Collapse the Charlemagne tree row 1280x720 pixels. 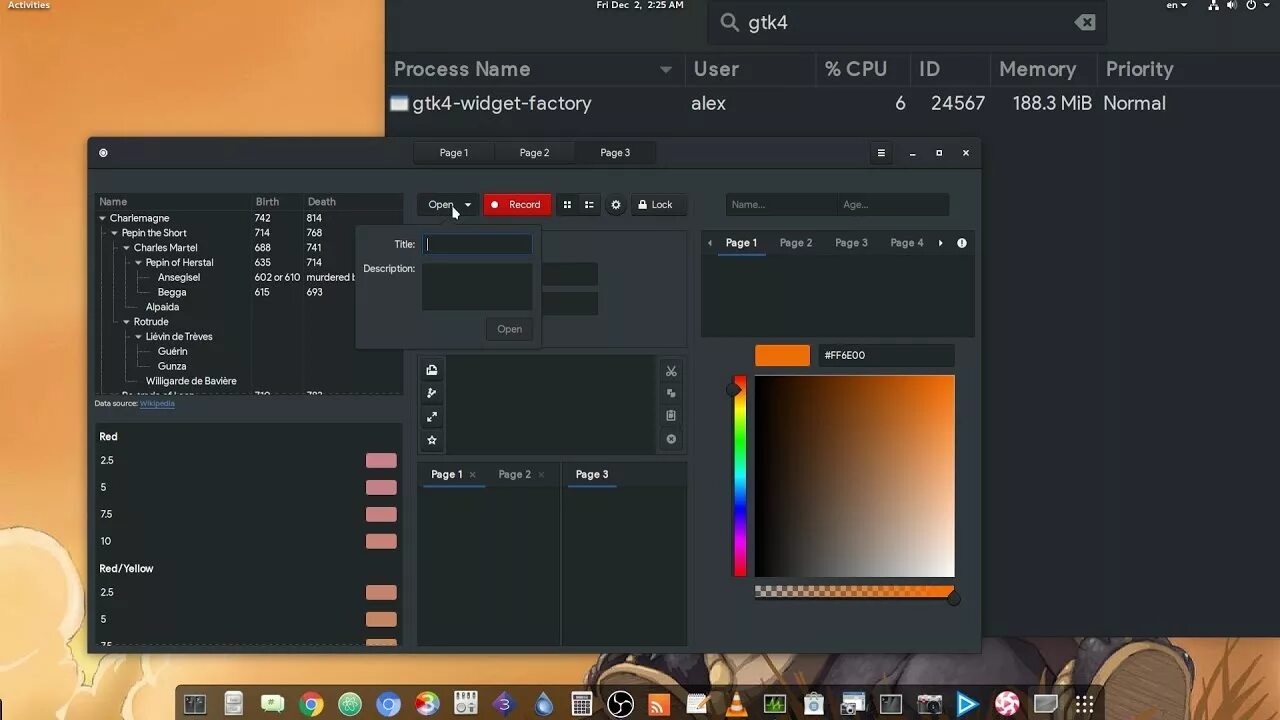coord(102,218)
